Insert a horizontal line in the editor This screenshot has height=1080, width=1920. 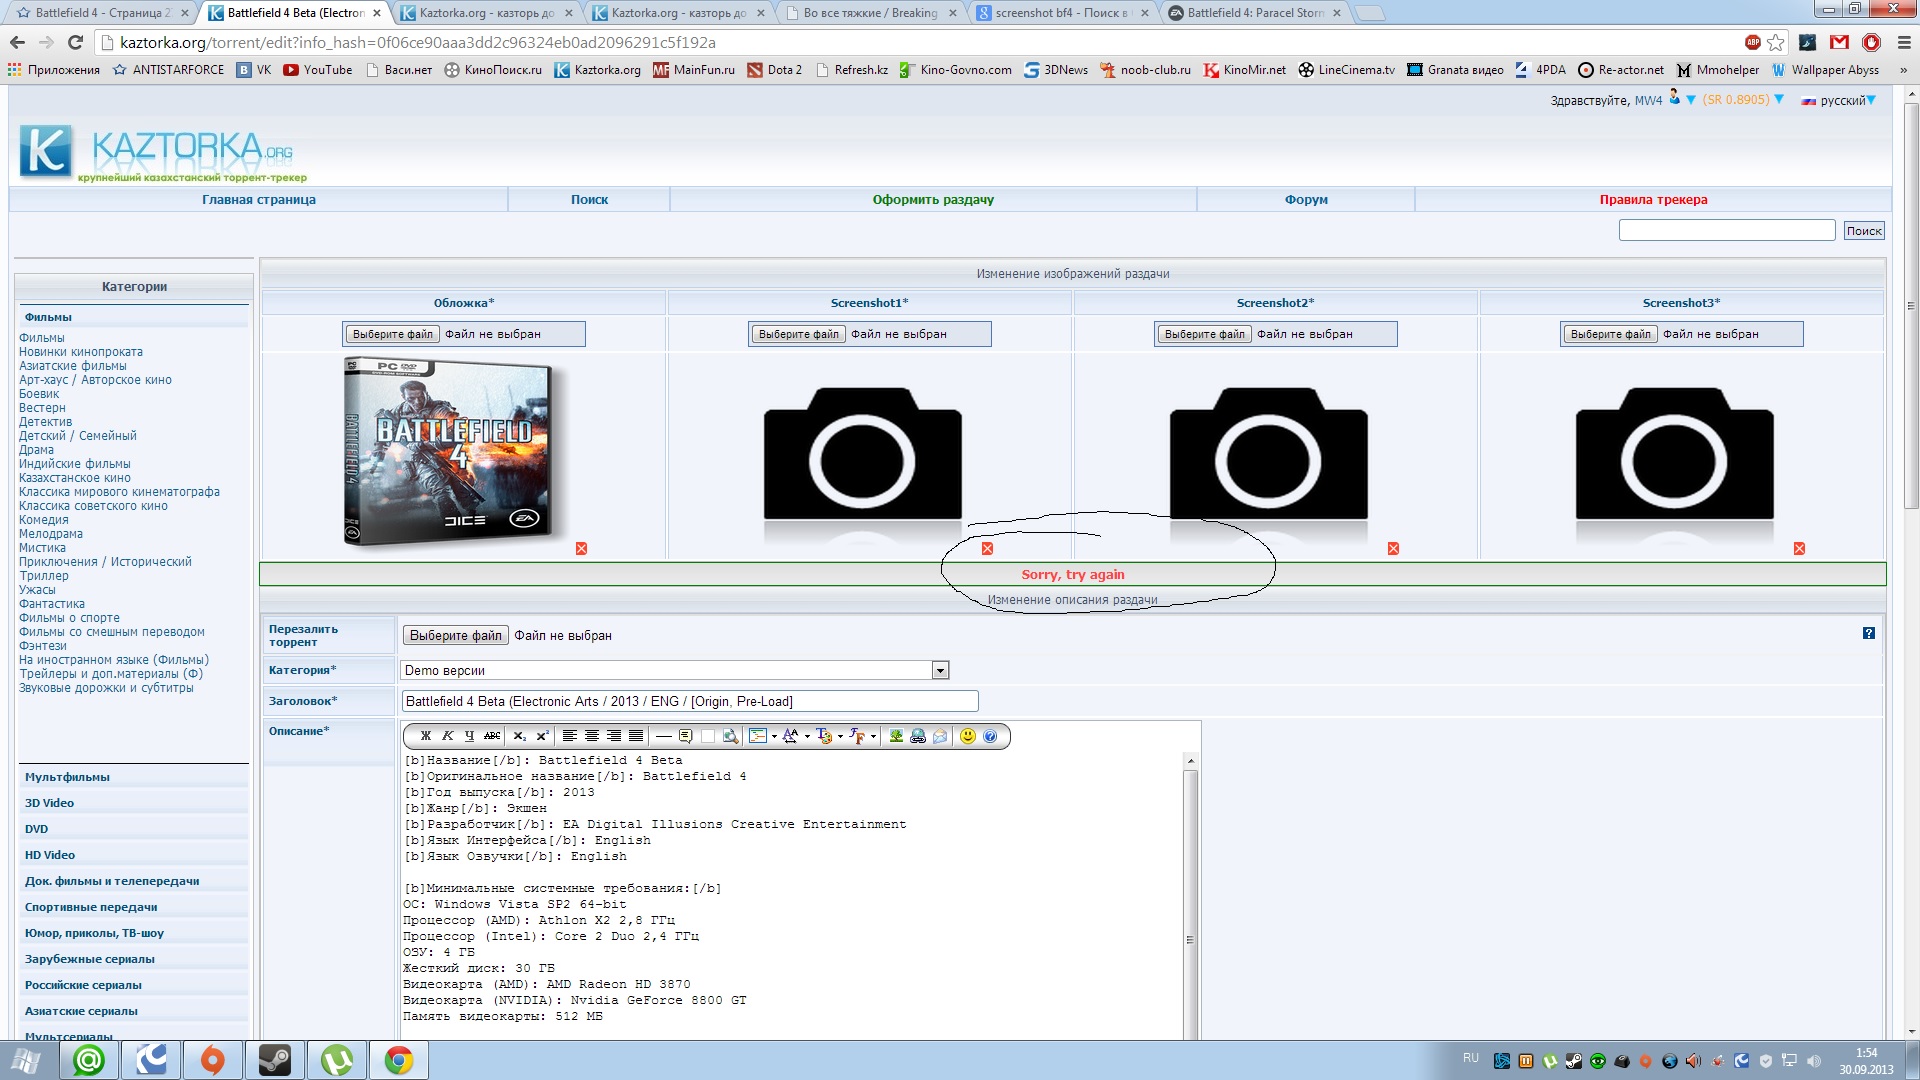coord(664,736)
